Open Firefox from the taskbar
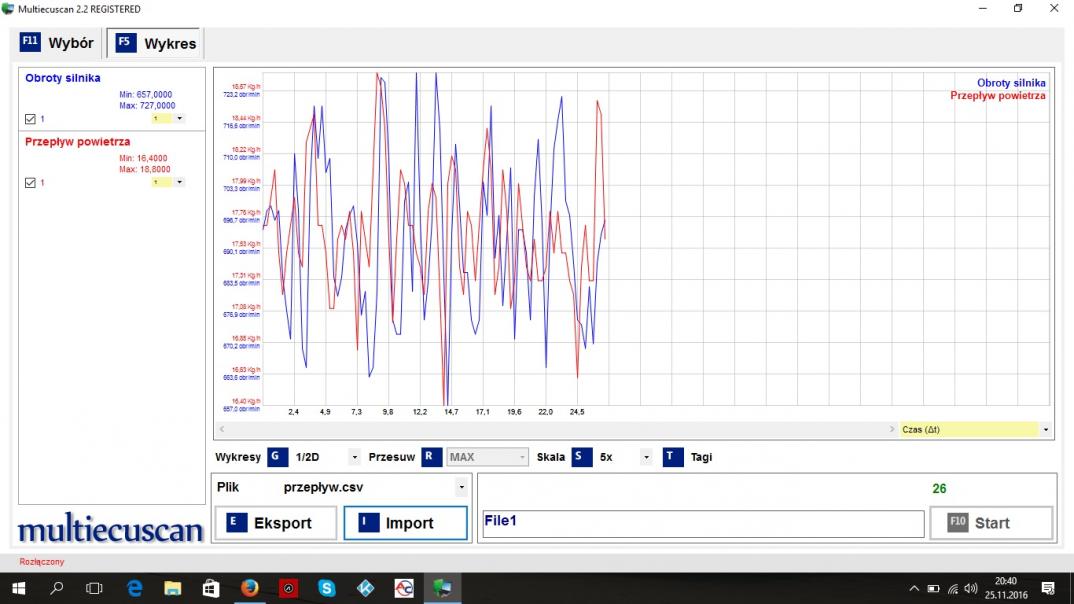Image resolution: width=1074 pixels, height=604 pixels. pyautogui.click(x=250, y=588)
